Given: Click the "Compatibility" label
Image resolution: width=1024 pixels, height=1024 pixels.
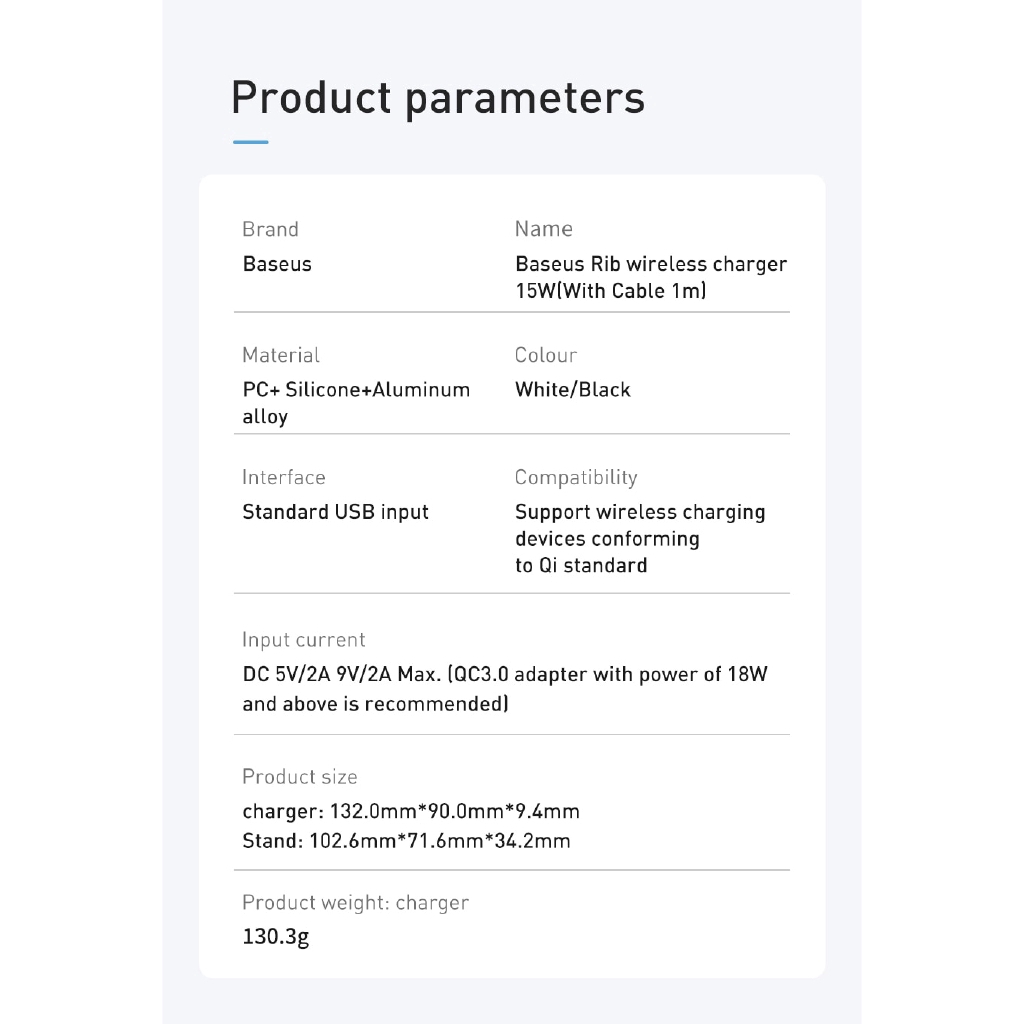Looking at the screenshot, I should (x=576, y=477).
